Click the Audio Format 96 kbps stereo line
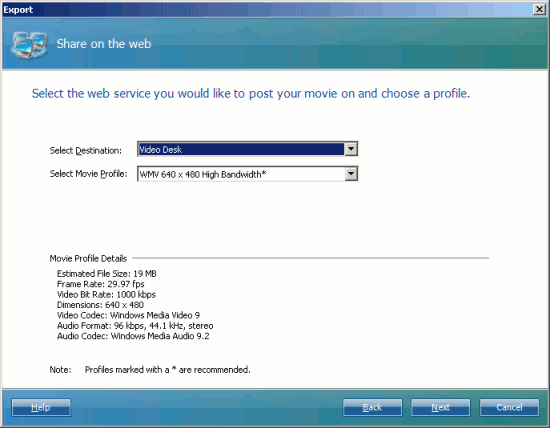This screenshot has height=428, width=550. (135, 326)
